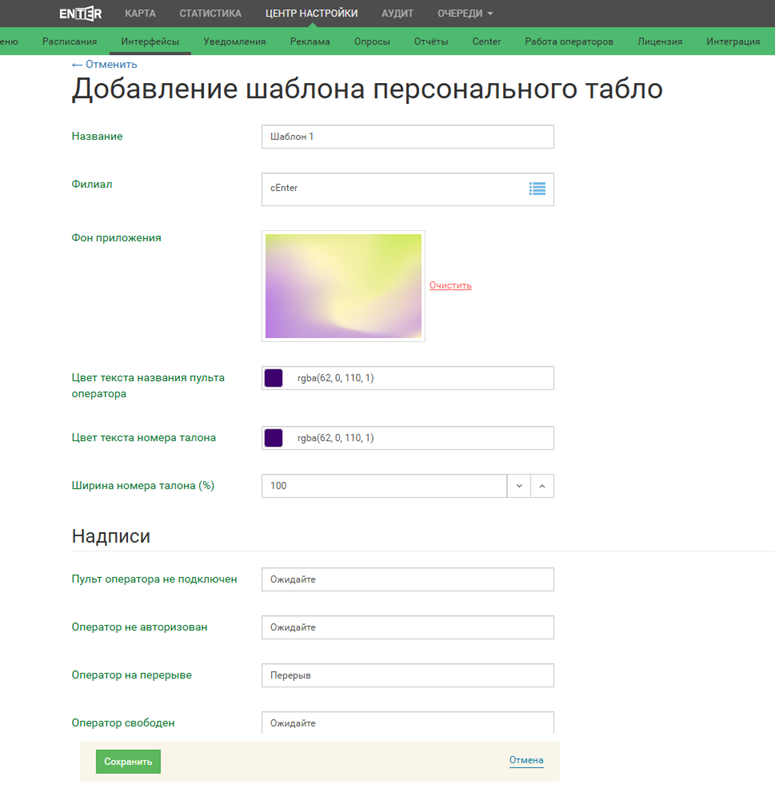The height and width of the screenshot is (788, 775).
Task: Click the Отменить back link
Action: pyautogui.click(x=97, y=64)
